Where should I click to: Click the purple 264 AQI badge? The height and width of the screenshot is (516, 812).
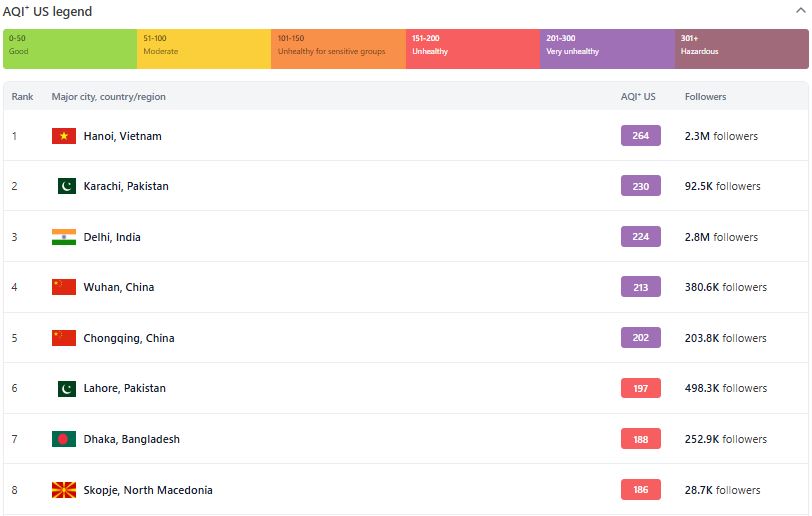640,136
